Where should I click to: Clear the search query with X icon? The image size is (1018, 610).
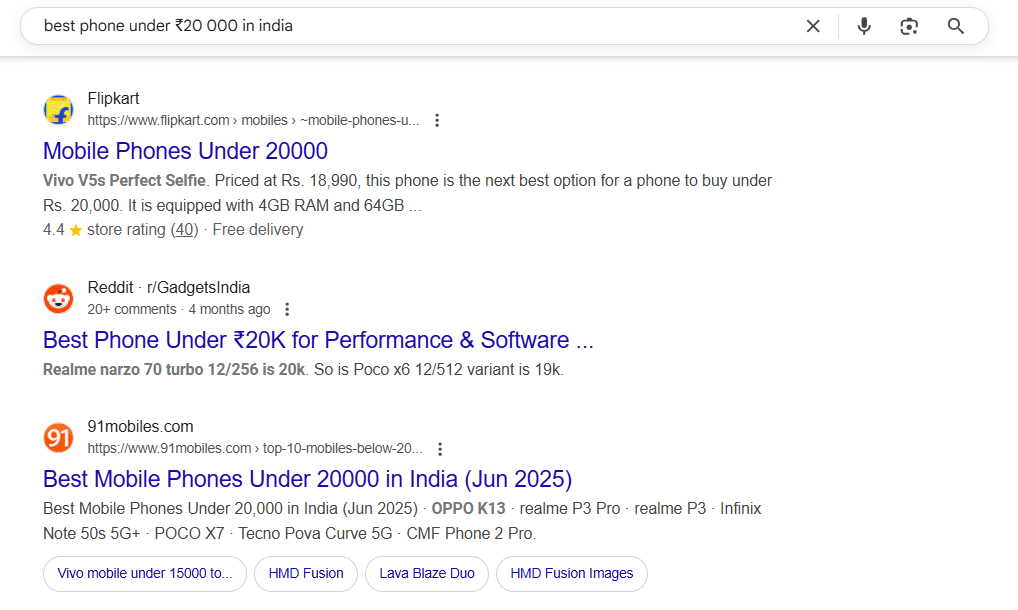813,26
